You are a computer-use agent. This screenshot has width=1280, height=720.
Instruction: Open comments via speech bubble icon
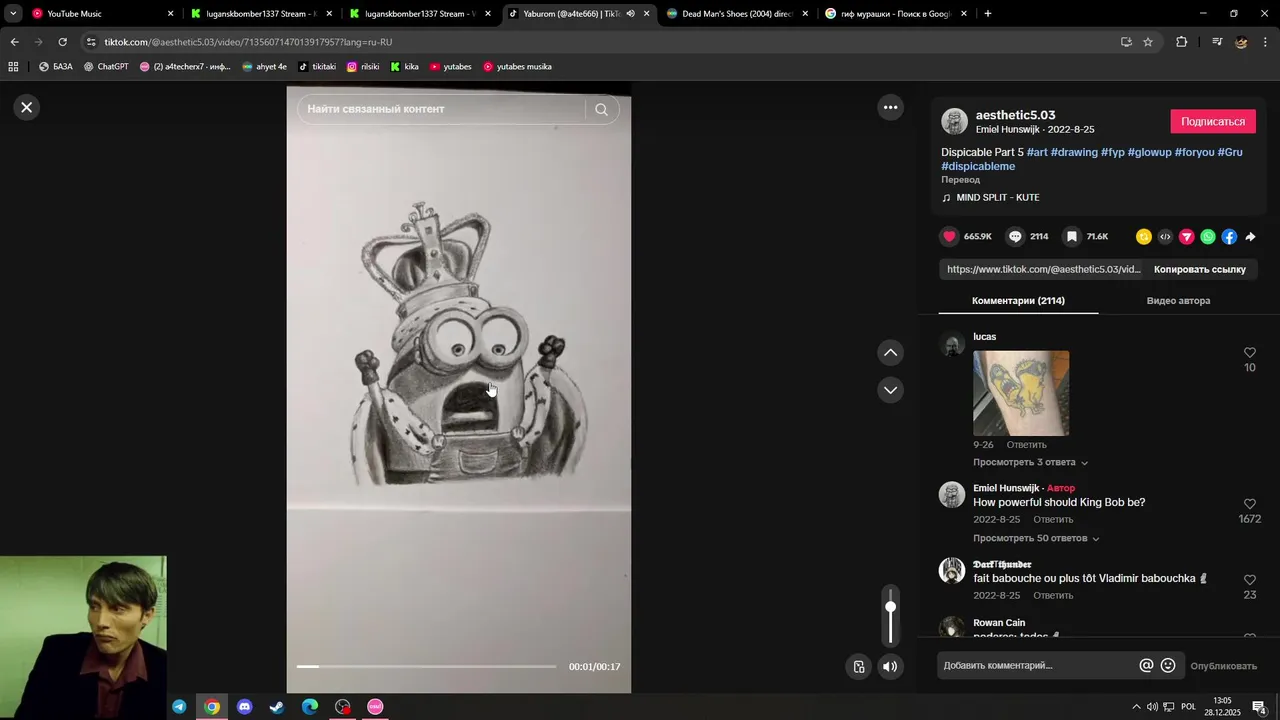pyautogui.click(x=1015, y=236)
